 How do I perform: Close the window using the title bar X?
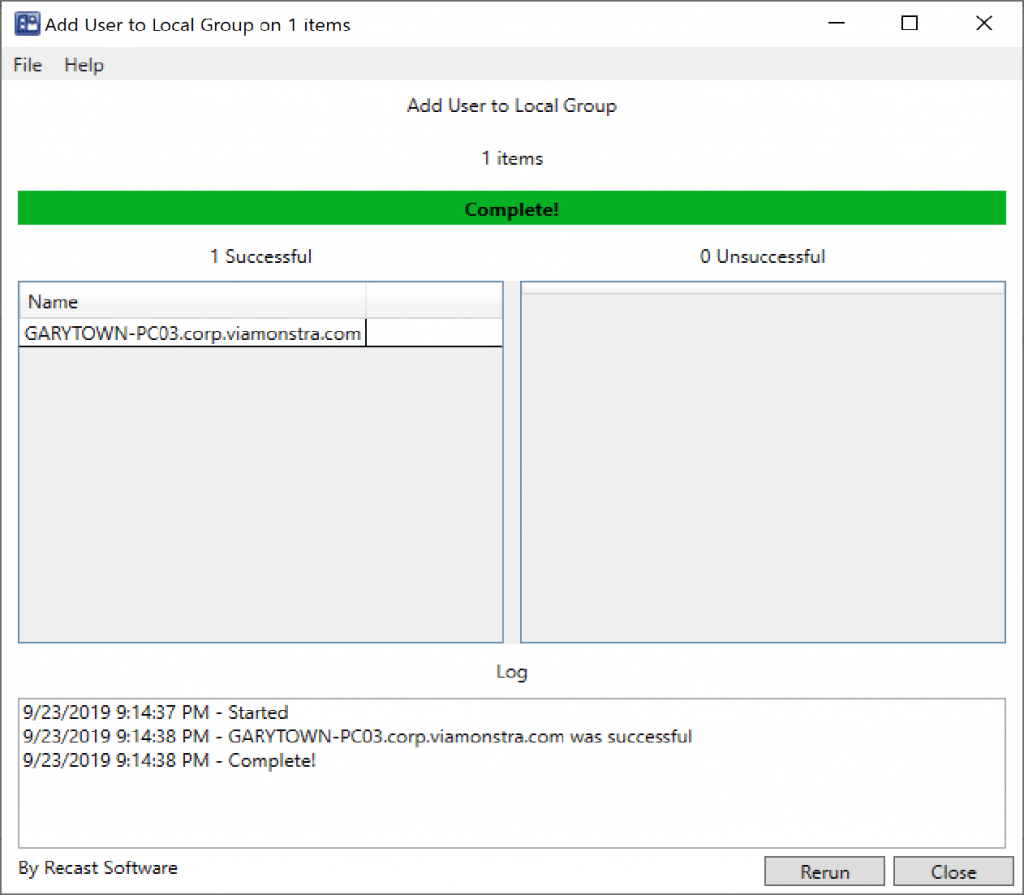[x=982, y=24]
